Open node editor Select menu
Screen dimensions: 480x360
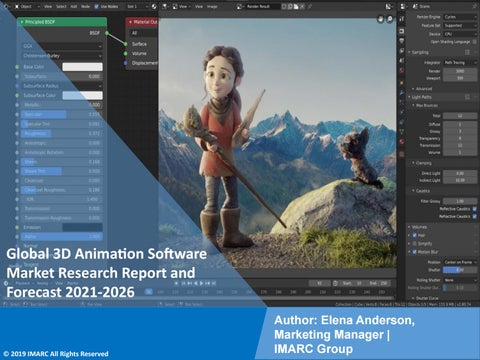(61, 6)
